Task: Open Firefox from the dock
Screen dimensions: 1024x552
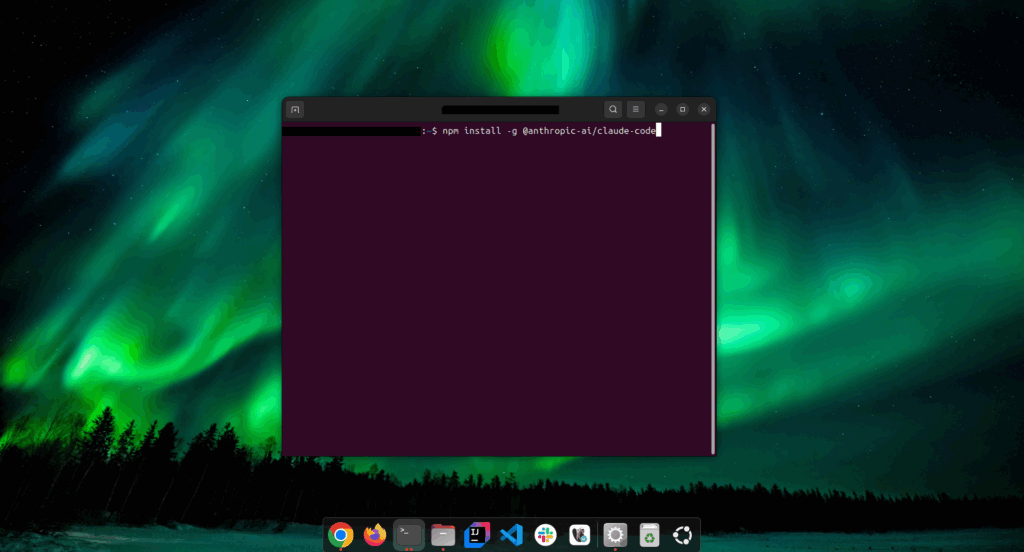Action: tap(375, 535)
